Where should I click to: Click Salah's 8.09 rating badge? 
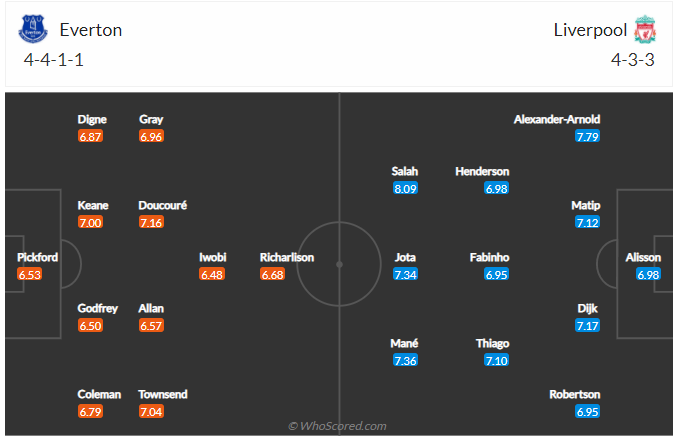point(405,188)
